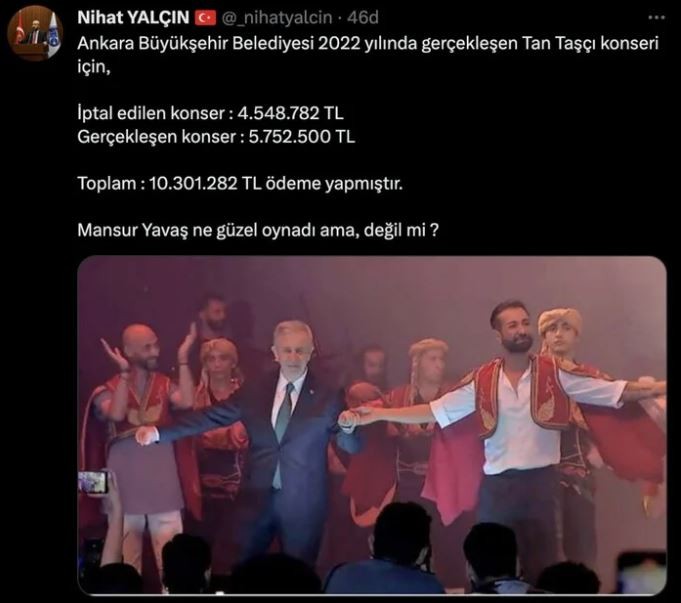This screenshot has height=603, width=681.
Task: Click the closing question ending değil mi
Action: point(258,230)
